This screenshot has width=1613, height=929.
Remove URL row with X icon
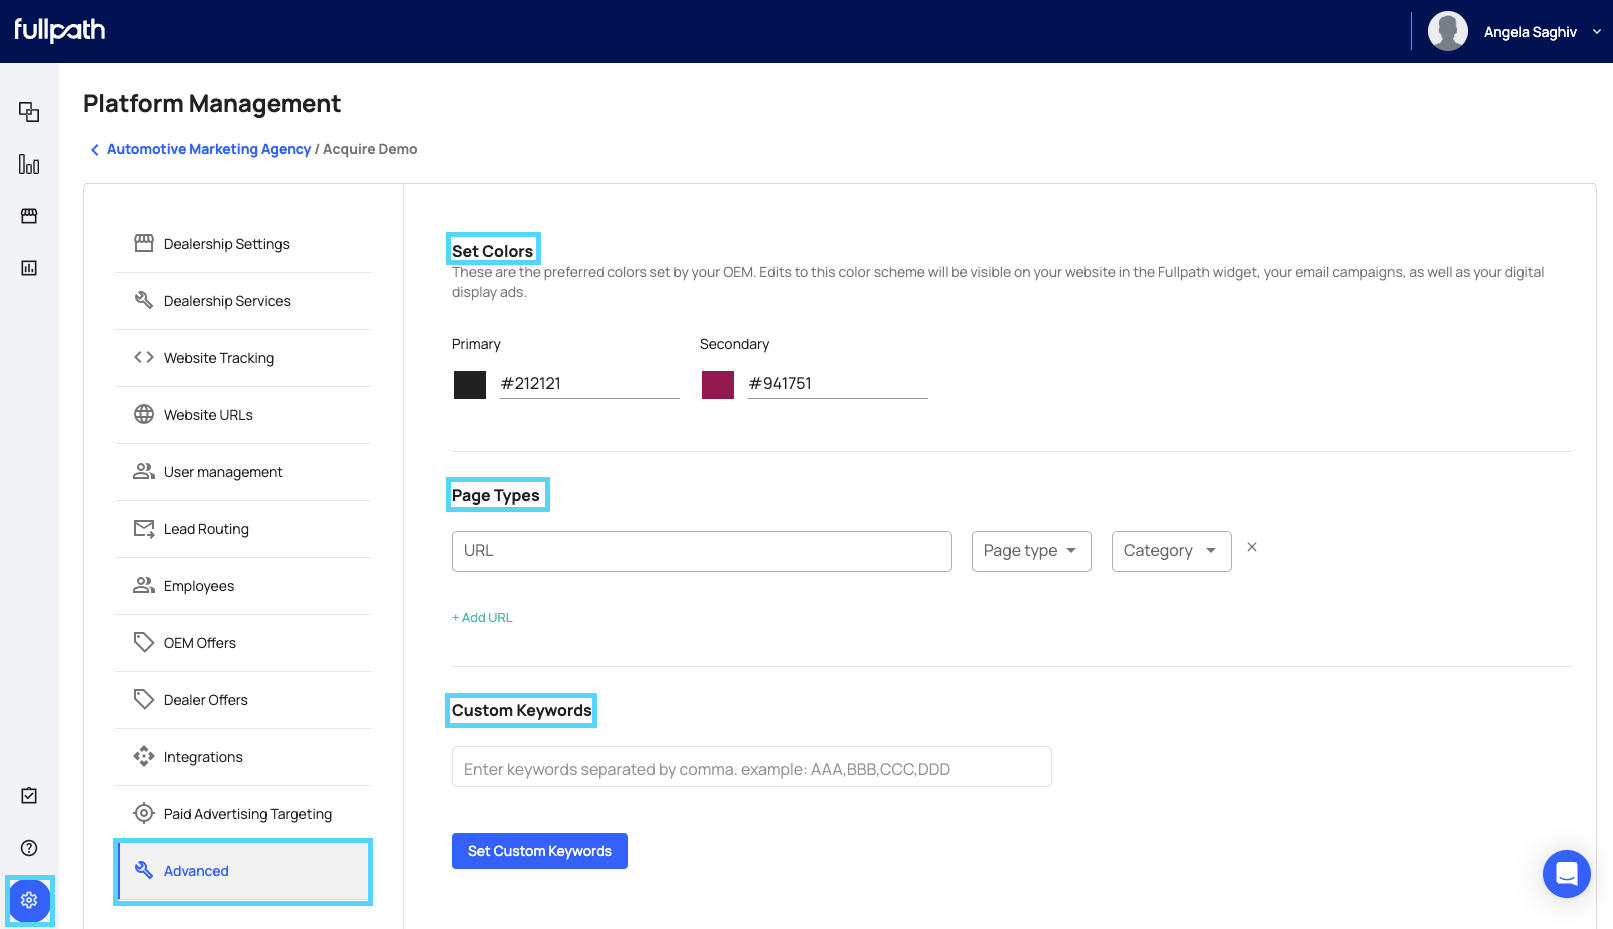(1252, 547)
